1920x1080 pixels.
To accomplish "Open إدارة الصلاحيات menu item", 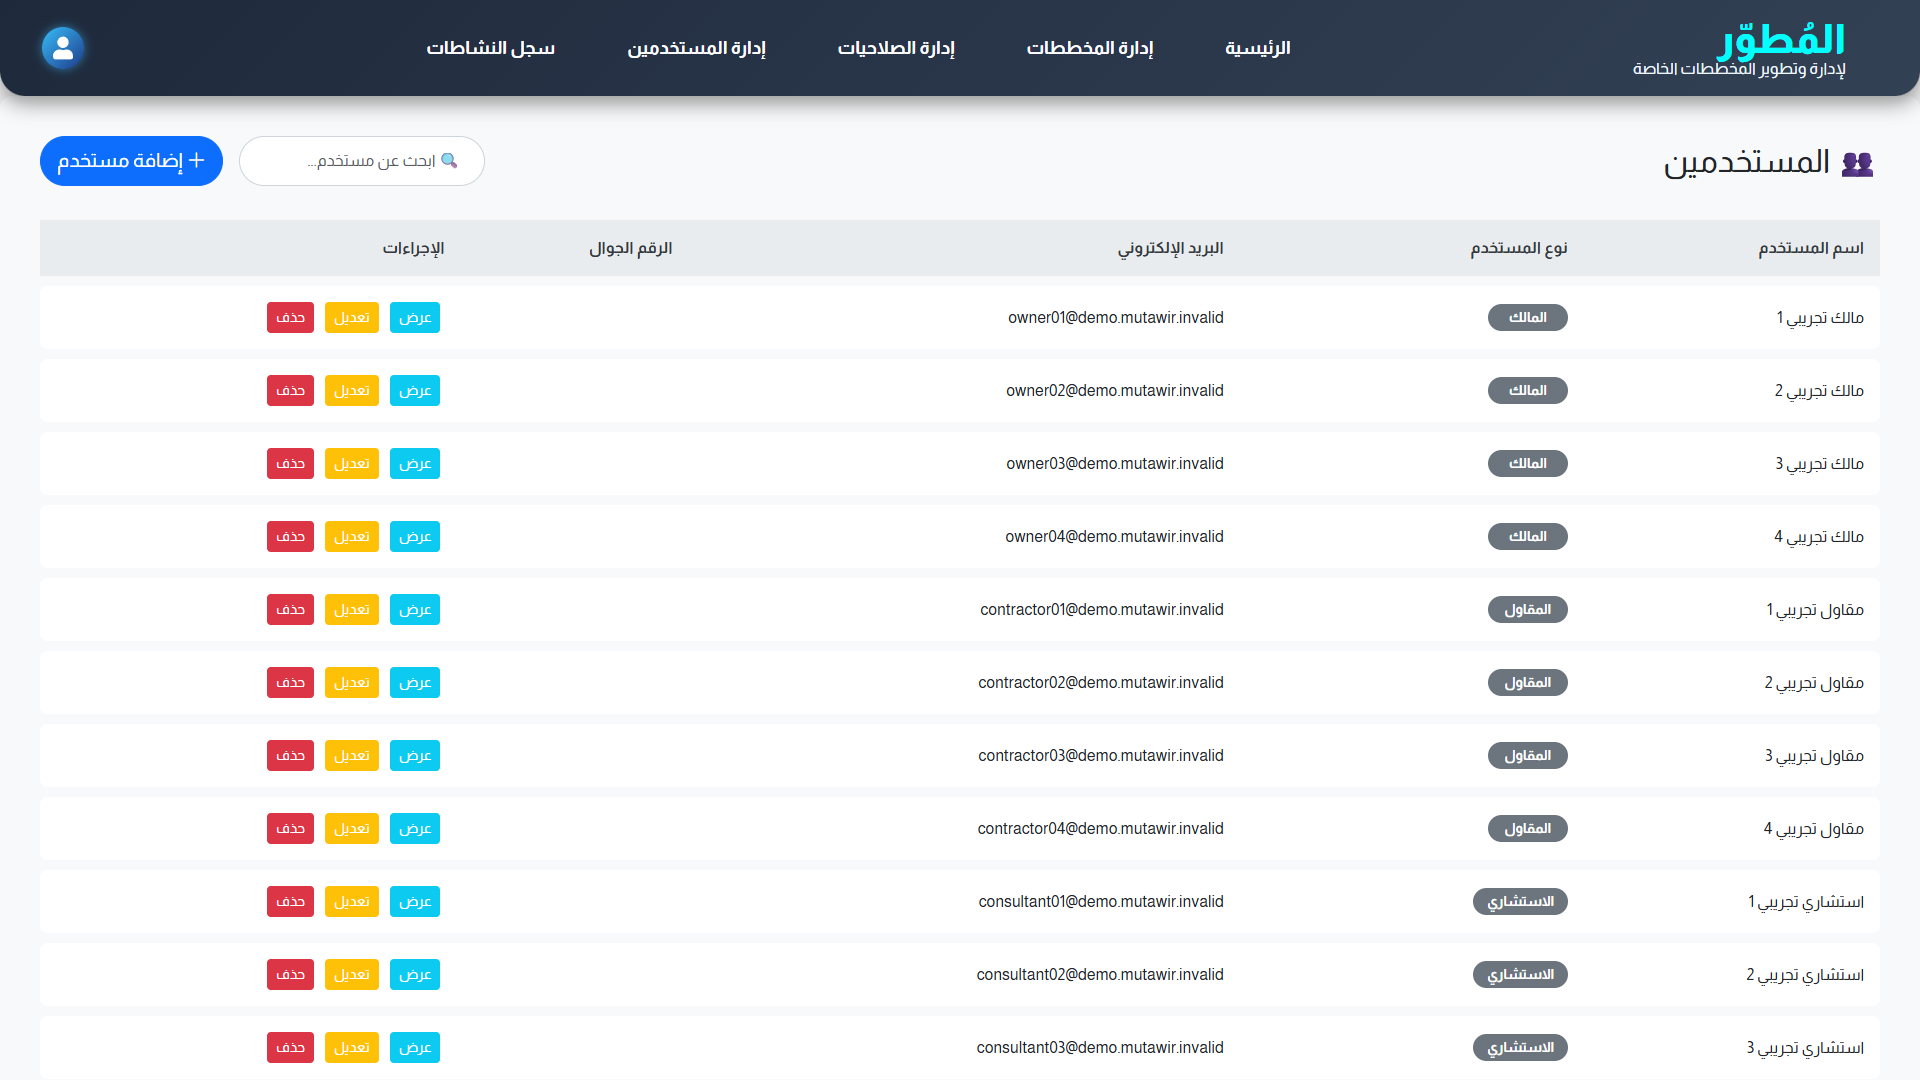I will [896, 48].
